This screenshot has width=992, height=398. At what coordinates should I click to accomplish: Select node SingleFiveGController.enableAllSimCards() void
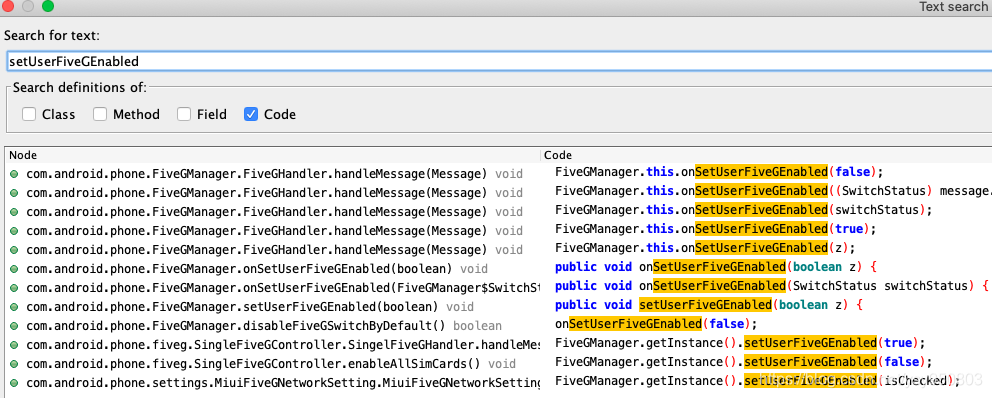click(x=271, y=363)
